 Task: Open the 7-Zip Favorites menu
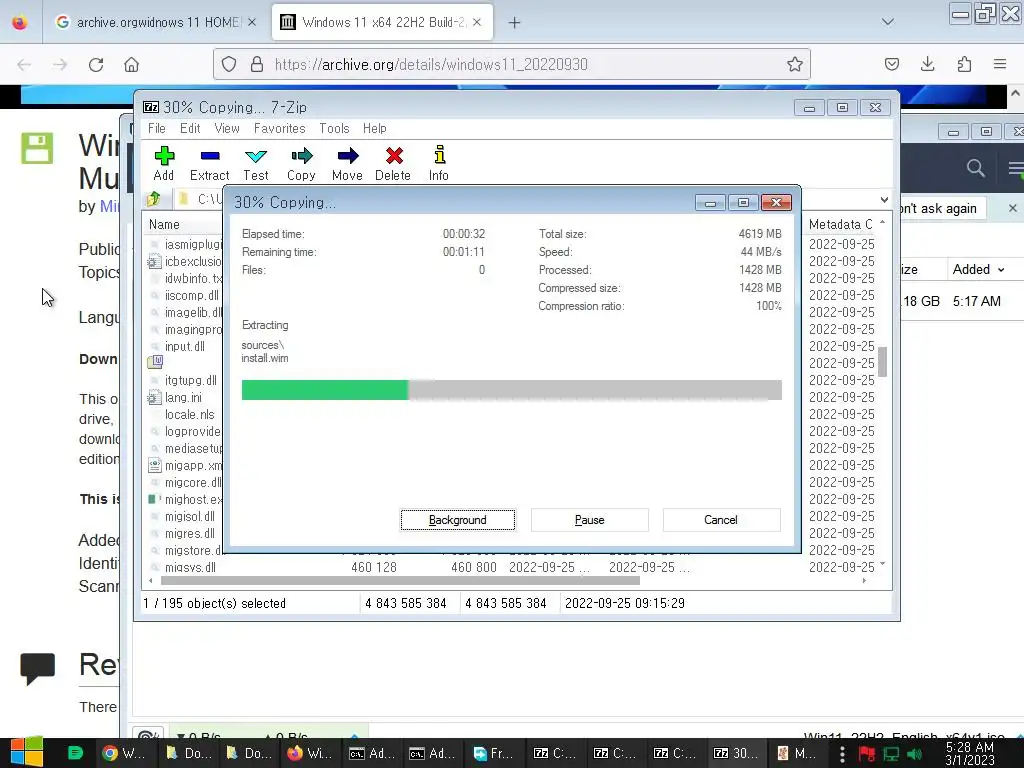pyautogui.click(x=280, y=129)
